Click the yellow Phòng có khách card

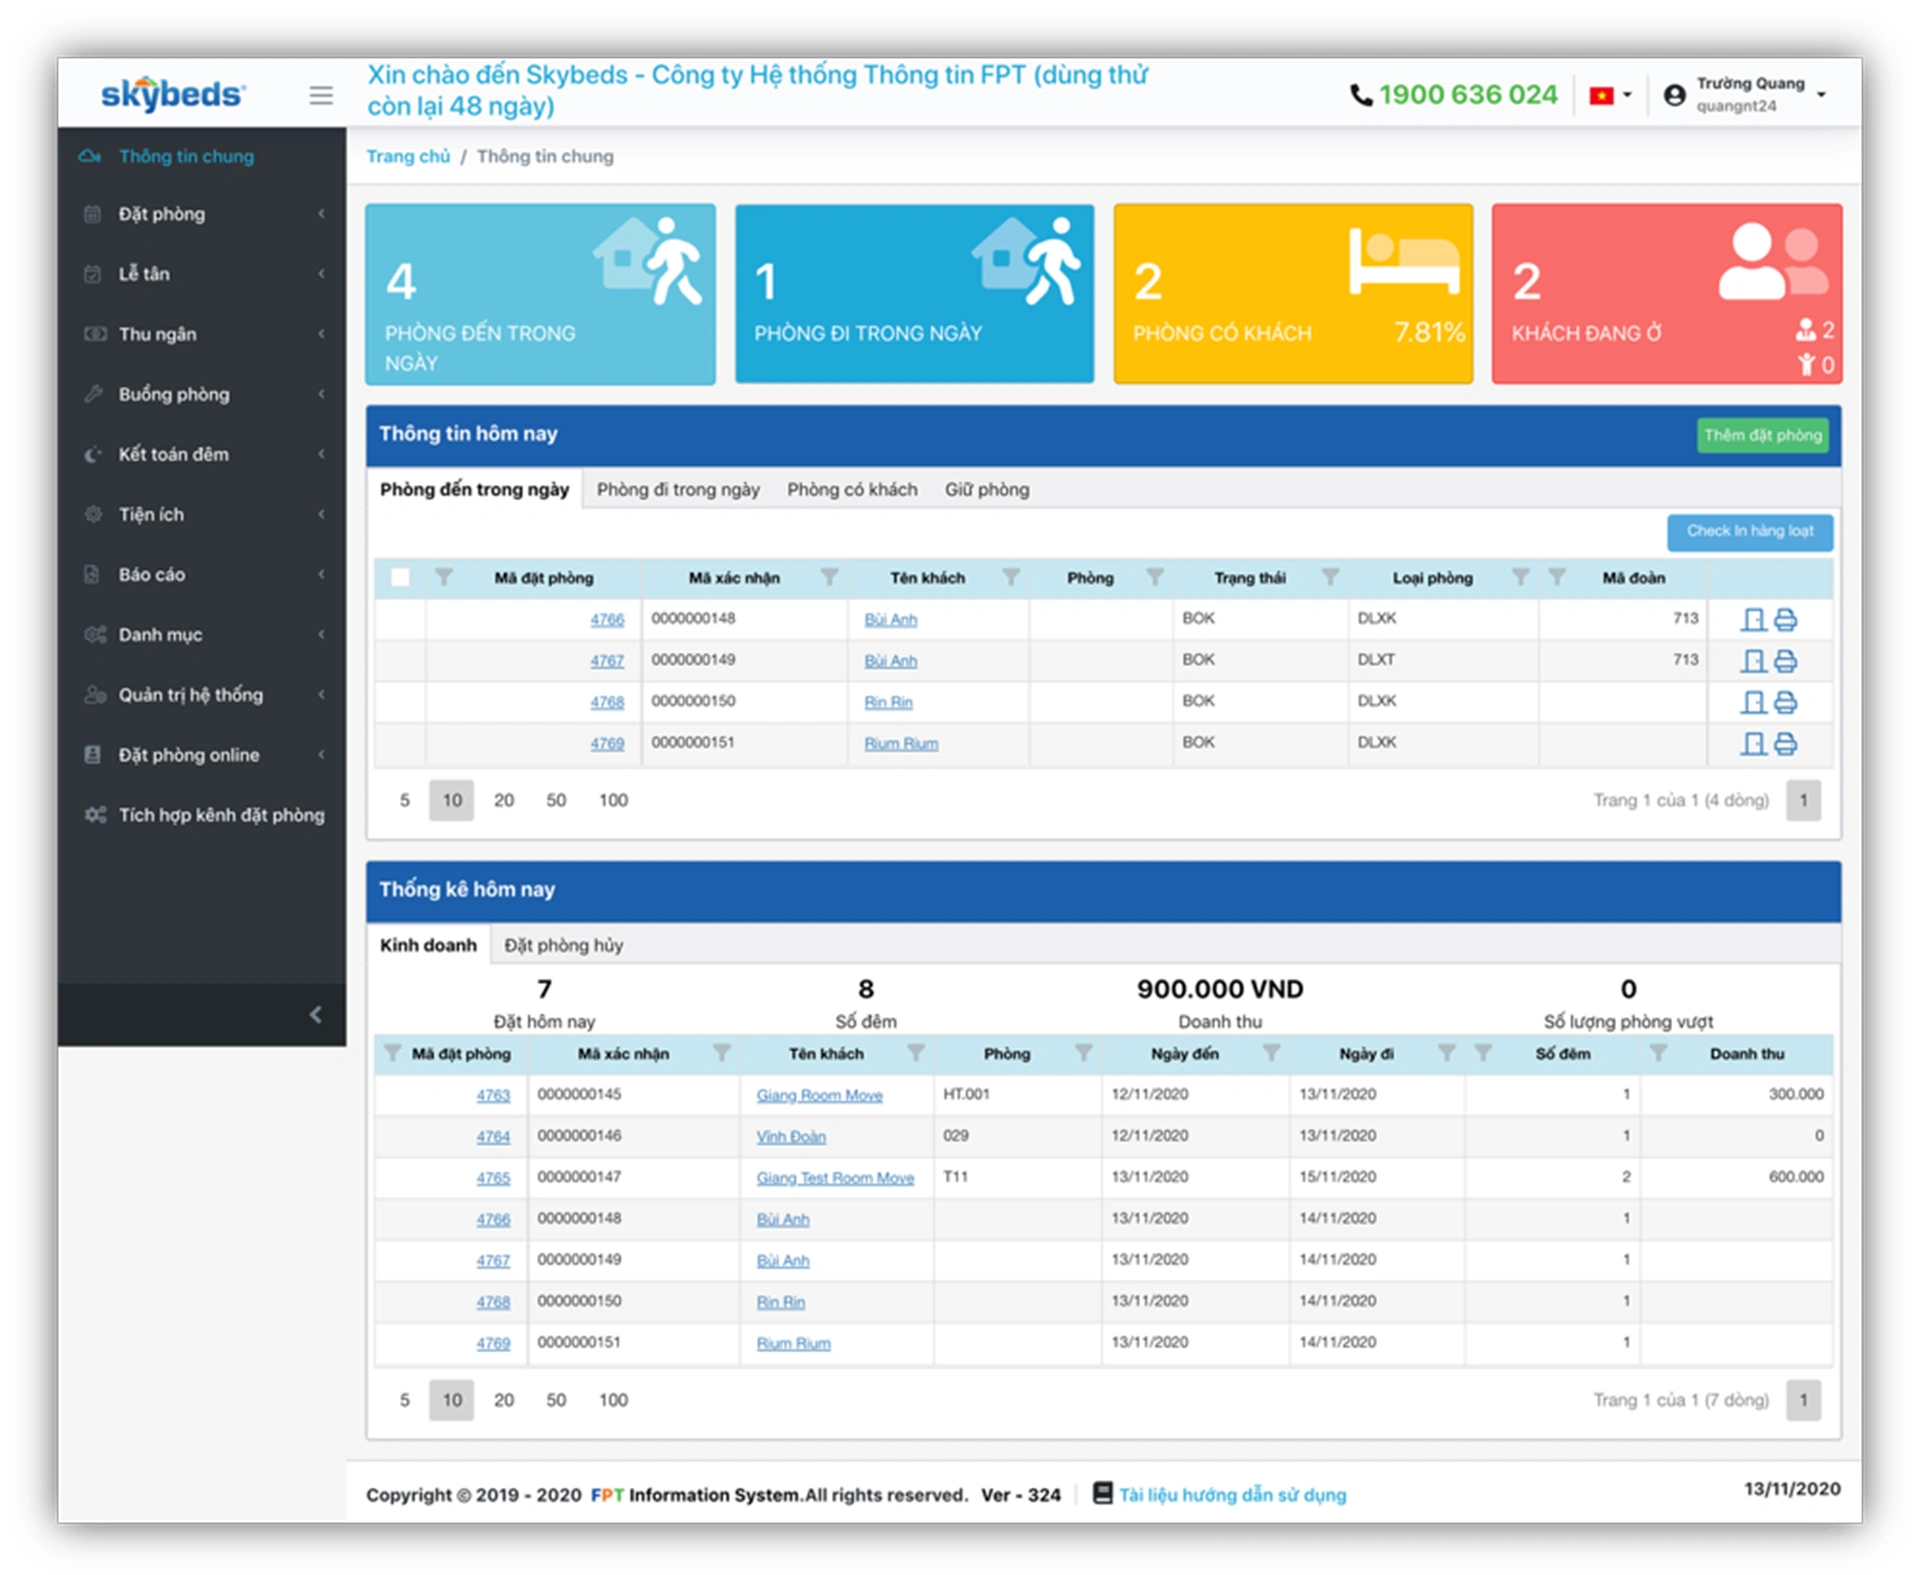tap(1292, 293)
